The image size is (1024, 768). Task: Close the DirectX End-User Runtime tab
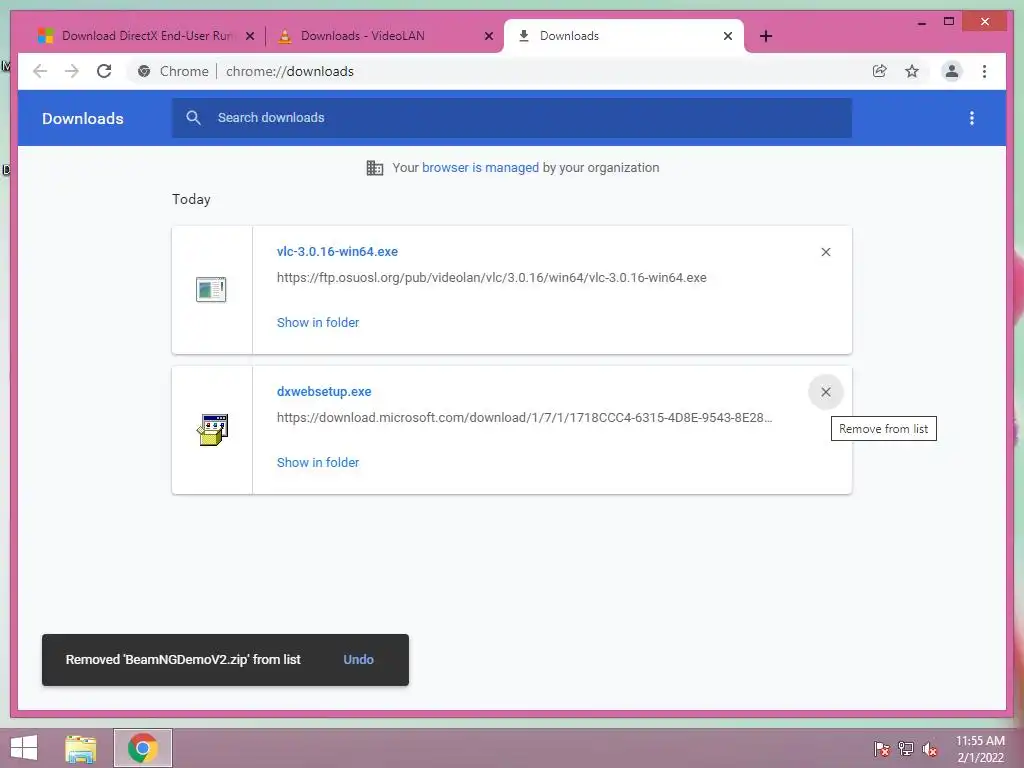(x=249, y=37)
